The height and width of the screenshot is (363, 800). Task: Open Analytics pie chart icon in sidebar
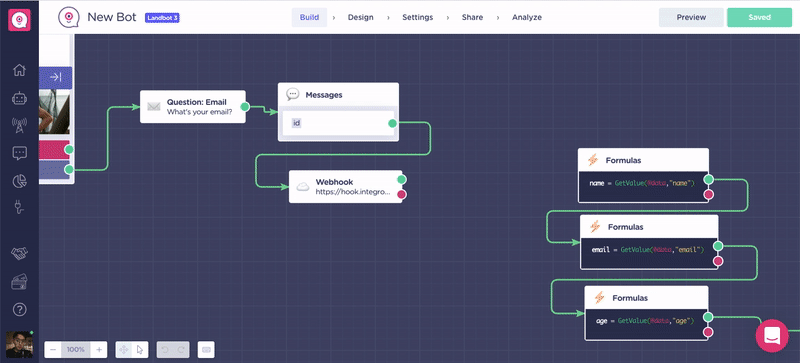19,181
